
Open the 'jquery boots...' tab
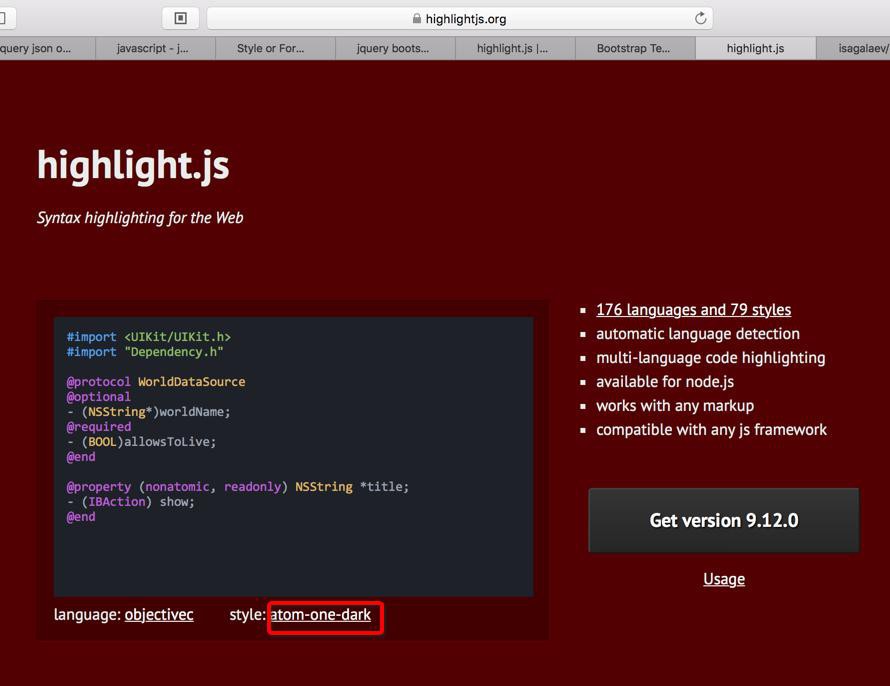click(395, 48)
